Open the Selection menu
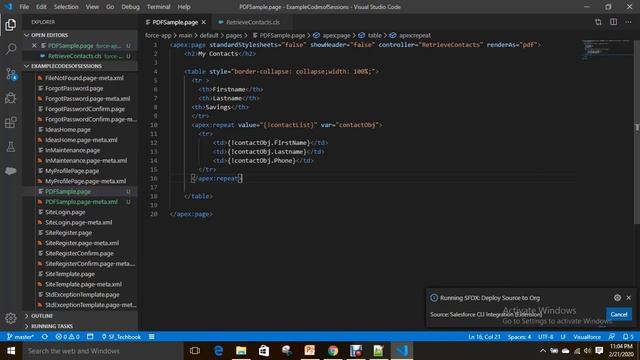This screenshot has height=360, width=640. [x=66, y=7]
